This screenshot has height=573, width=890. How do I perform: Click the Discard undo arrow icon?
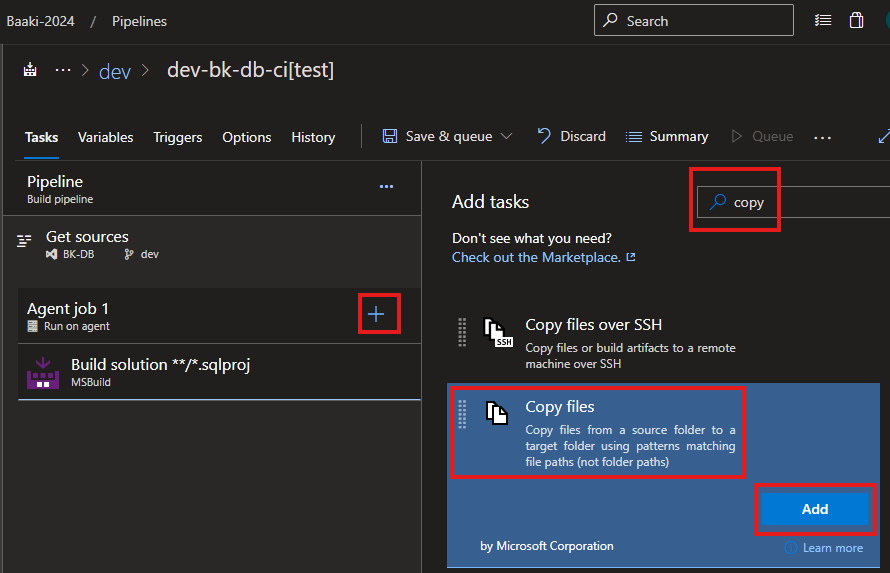point(543,136)
